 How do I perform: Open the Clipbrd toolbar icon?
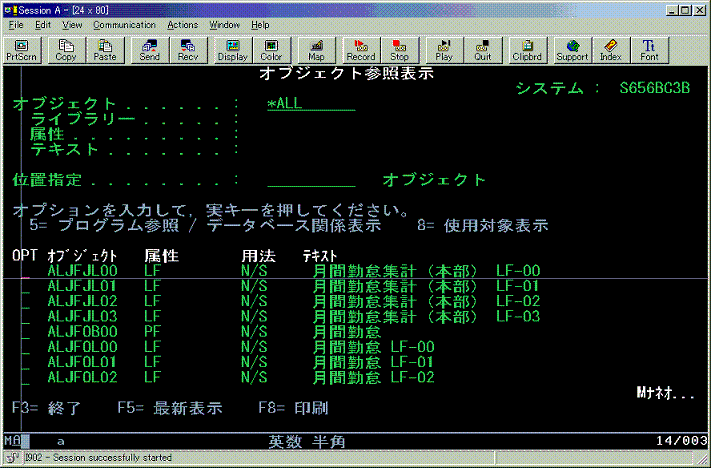click(x=527, y=50)
